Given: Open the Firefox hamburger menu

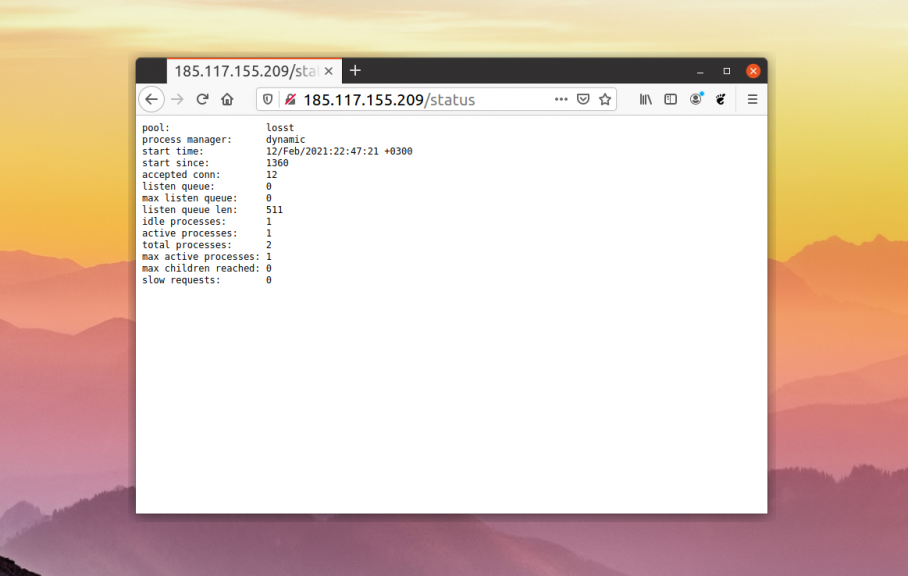Looking at the screenshot, I should tap(752, 100).
